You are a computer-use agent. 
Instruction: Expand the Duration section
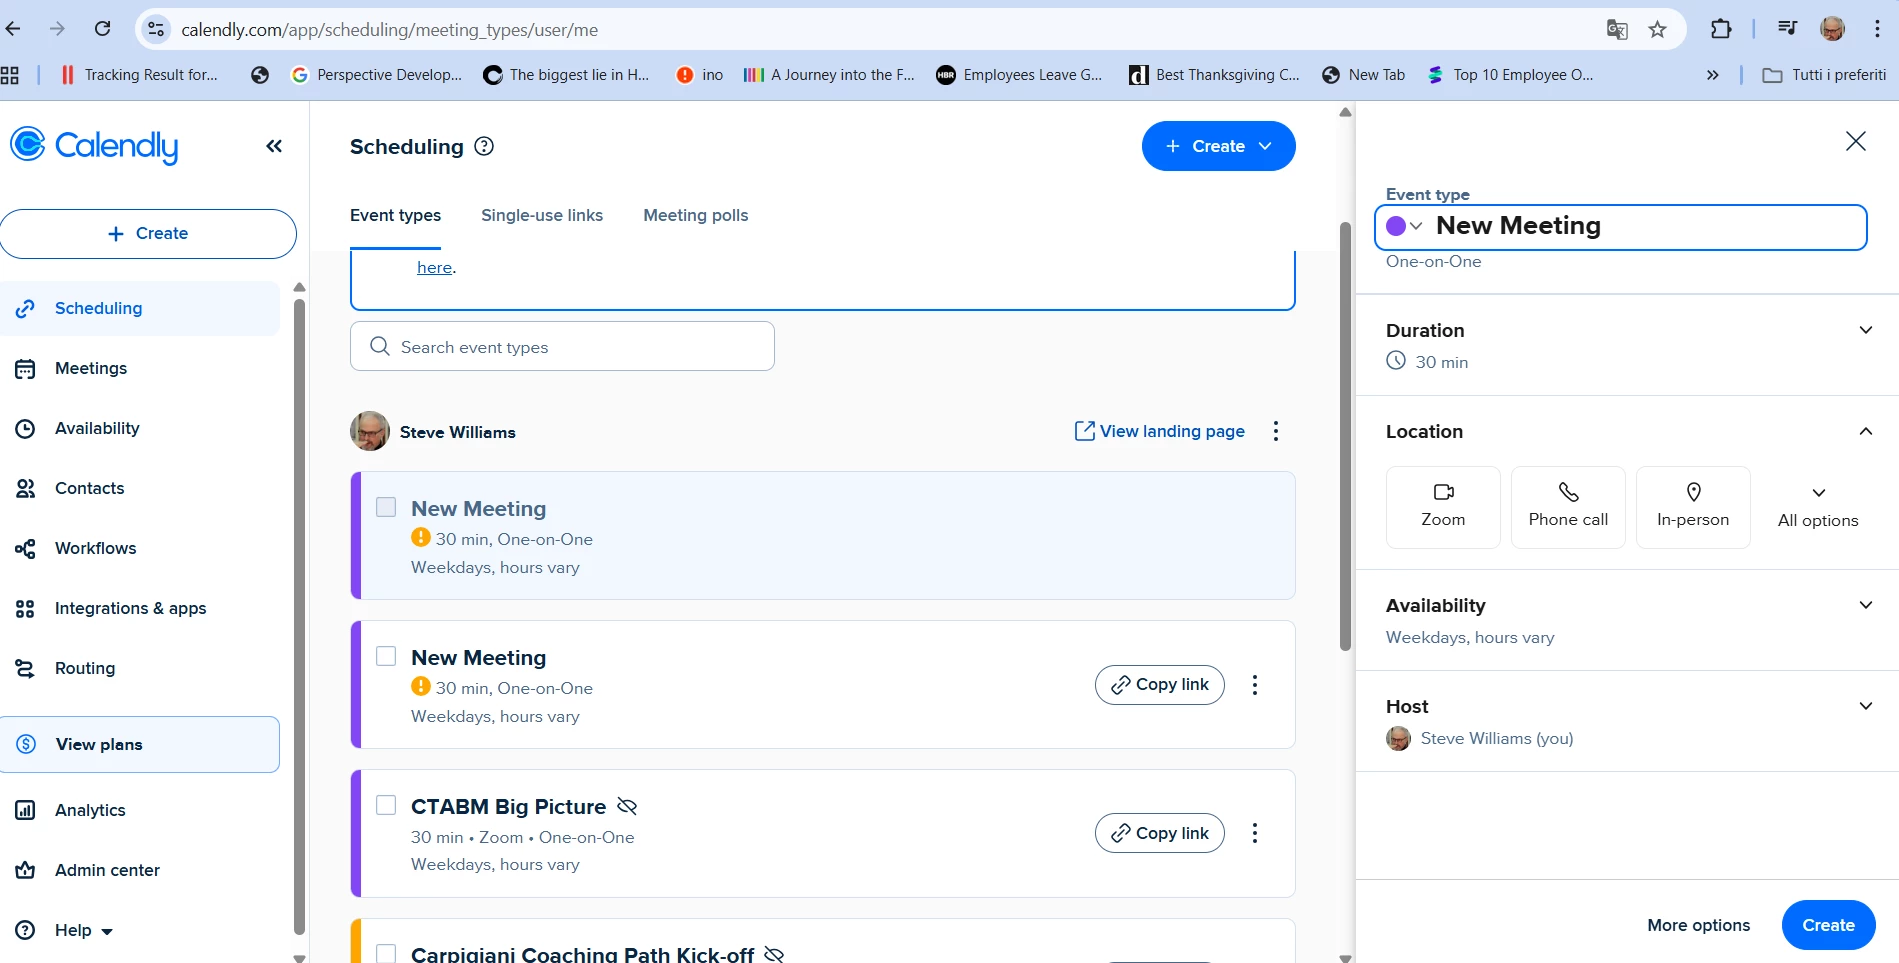[1865, 330]
